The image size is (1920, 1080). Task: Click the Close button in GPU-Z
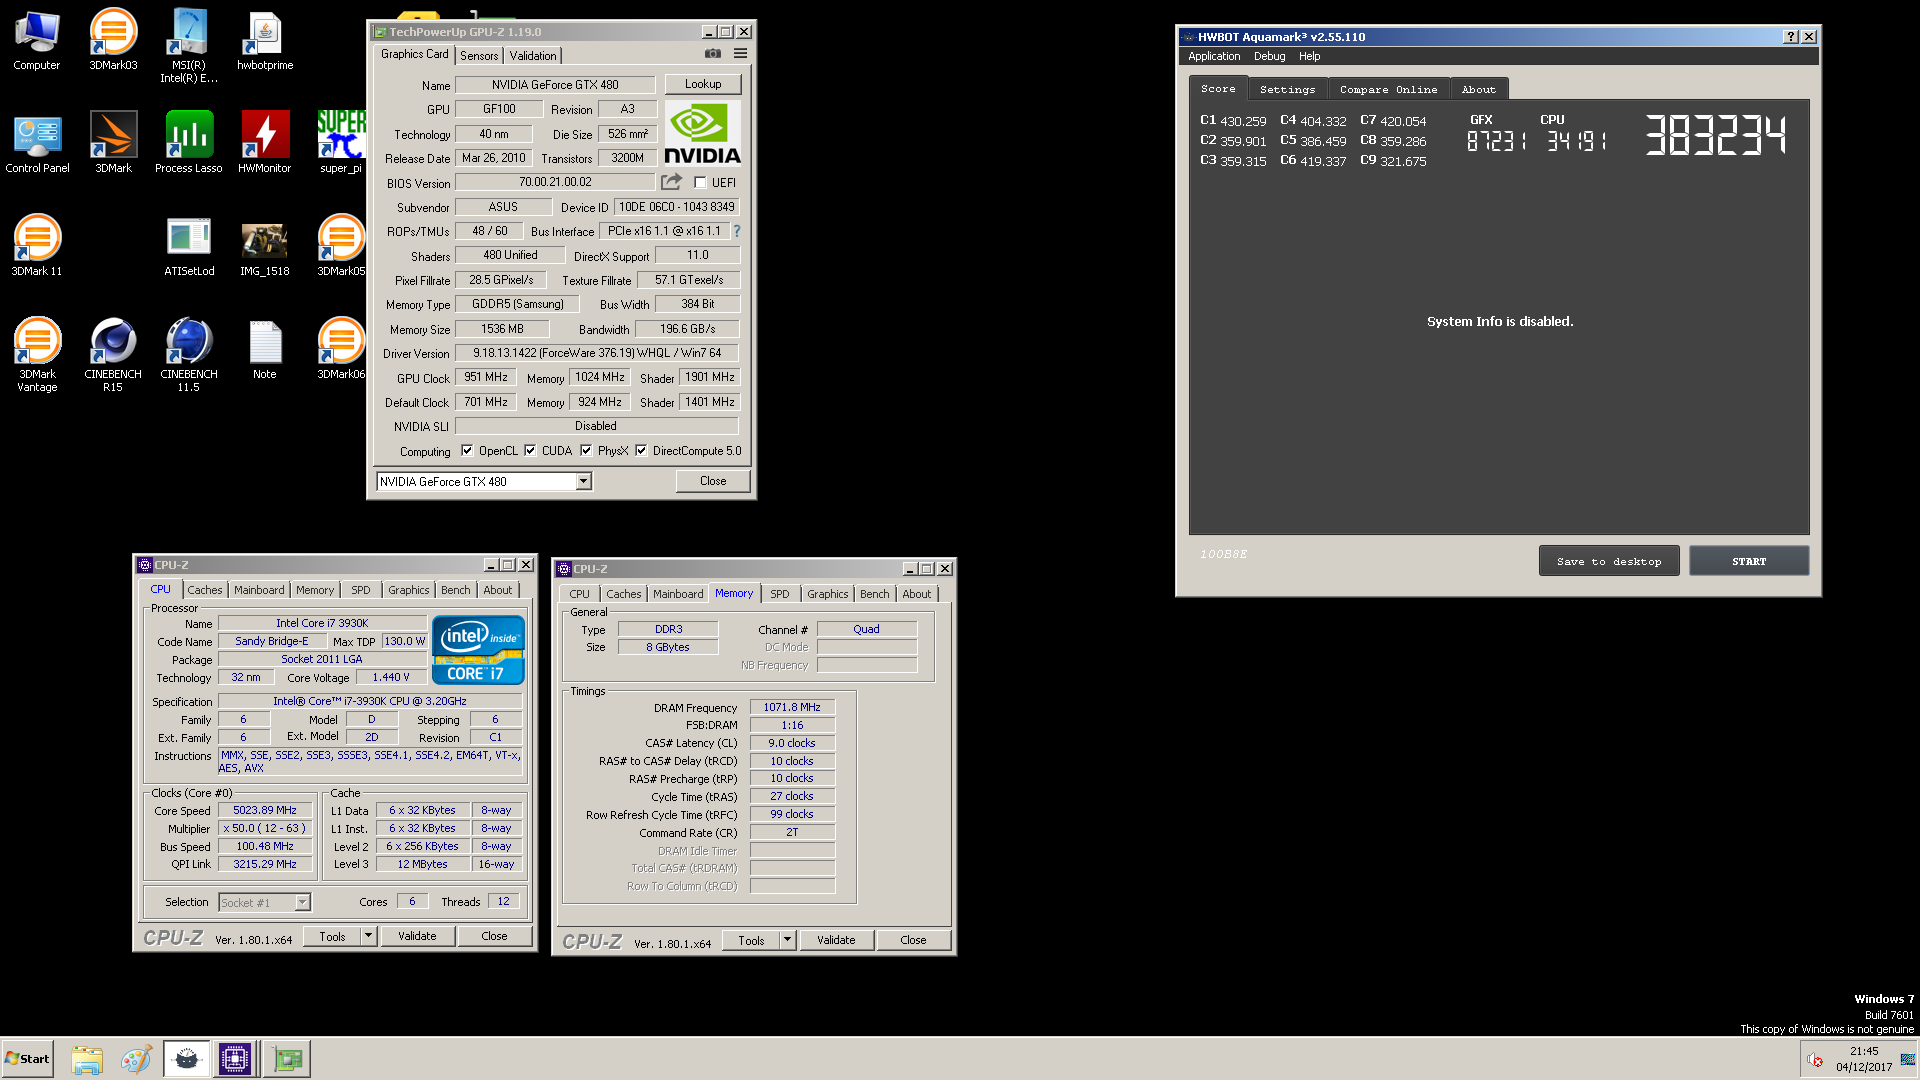coord(713,481)
